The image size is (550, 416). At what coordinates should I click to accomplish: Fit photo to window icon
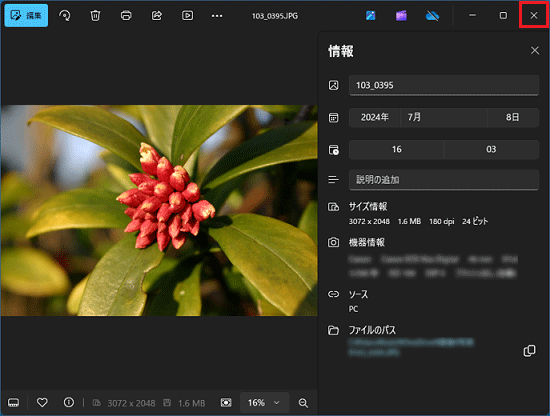tap(226, 403)
